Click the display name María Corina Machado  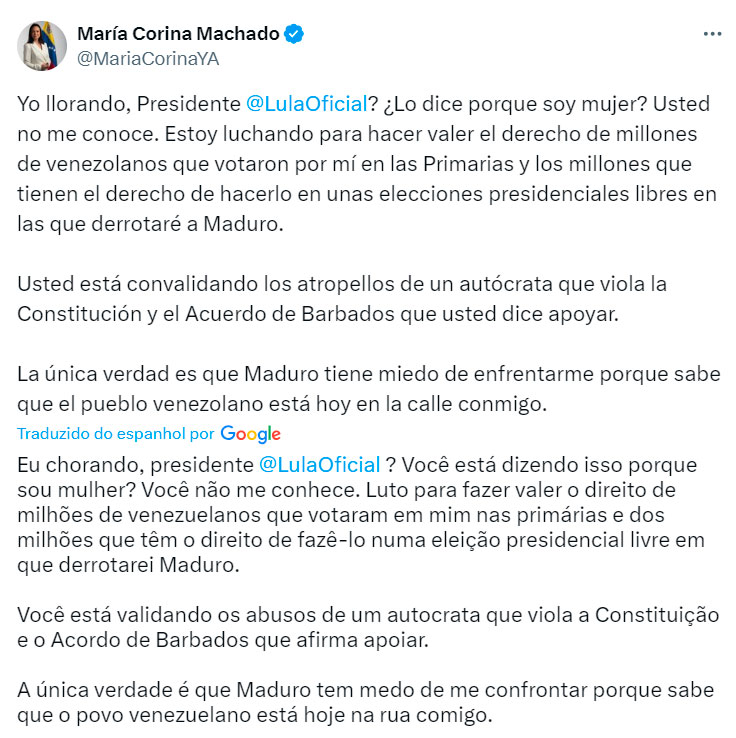pyautogui.click(x=178, y=34)
